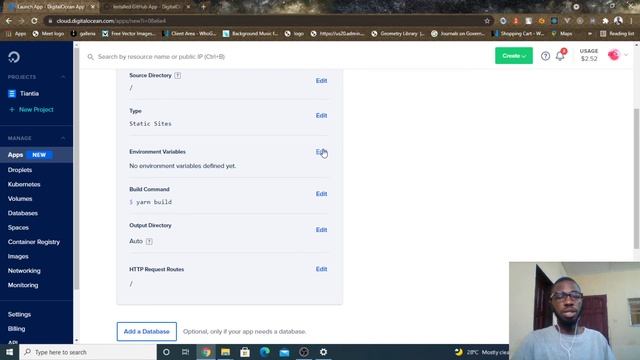Click the Windows taskbar search box

[88, 352]
